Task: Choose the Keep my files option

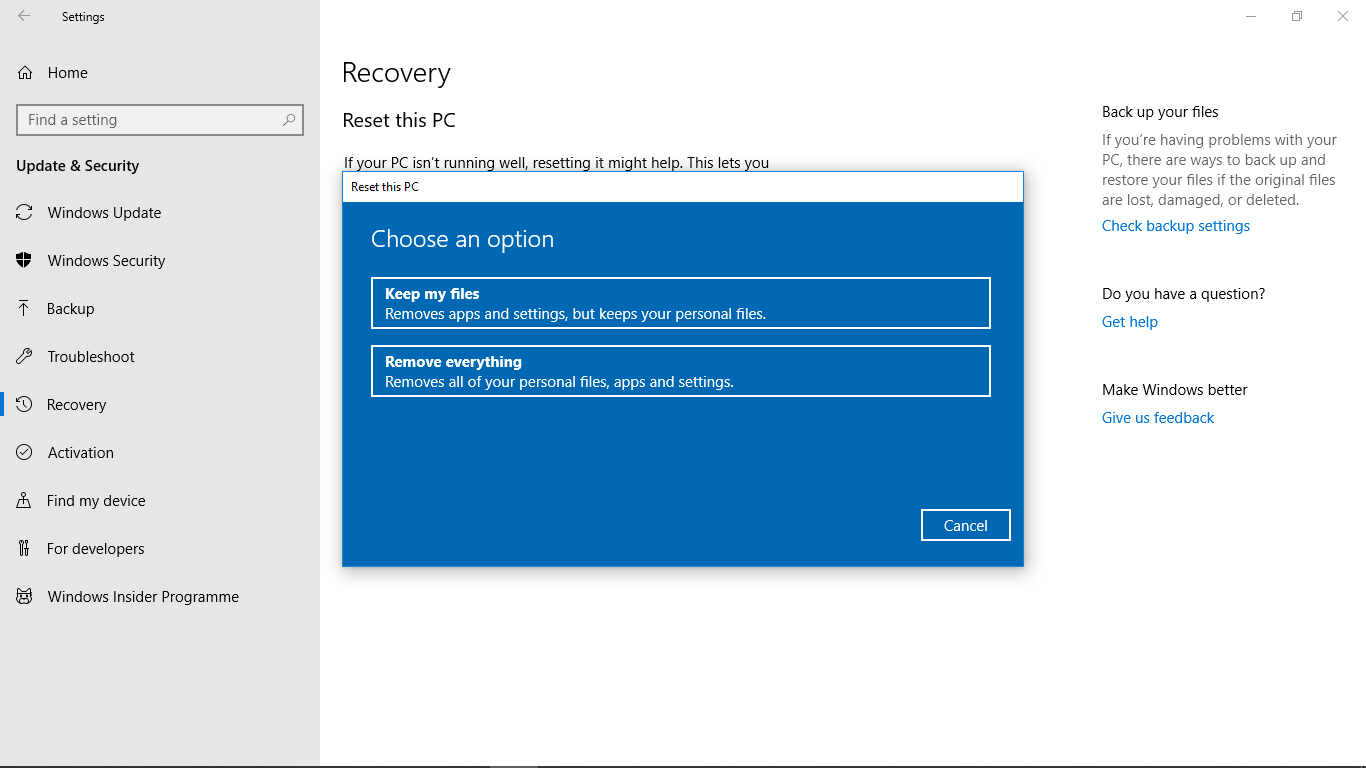Action: point(681,303)
